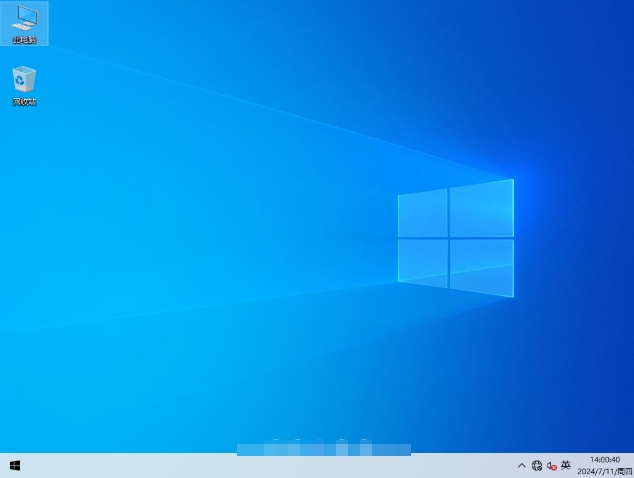This screenshot has width=634, height=478.
Task: Click the red X badge on volume icon
Action: click(553, 468)
